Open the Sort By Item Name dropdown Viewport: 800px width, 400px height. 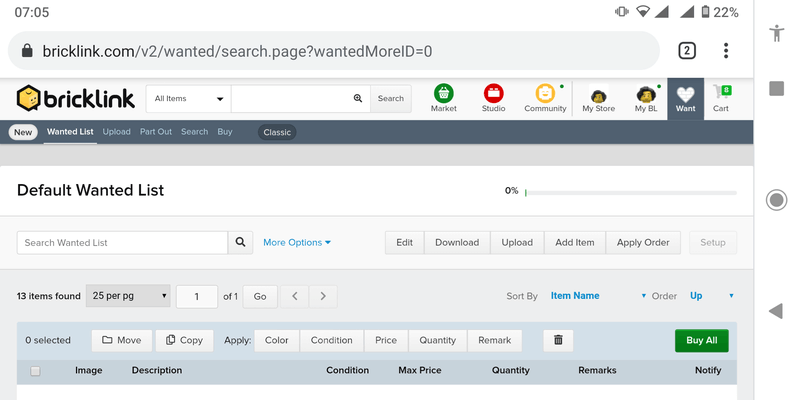(x=598, y=295)
